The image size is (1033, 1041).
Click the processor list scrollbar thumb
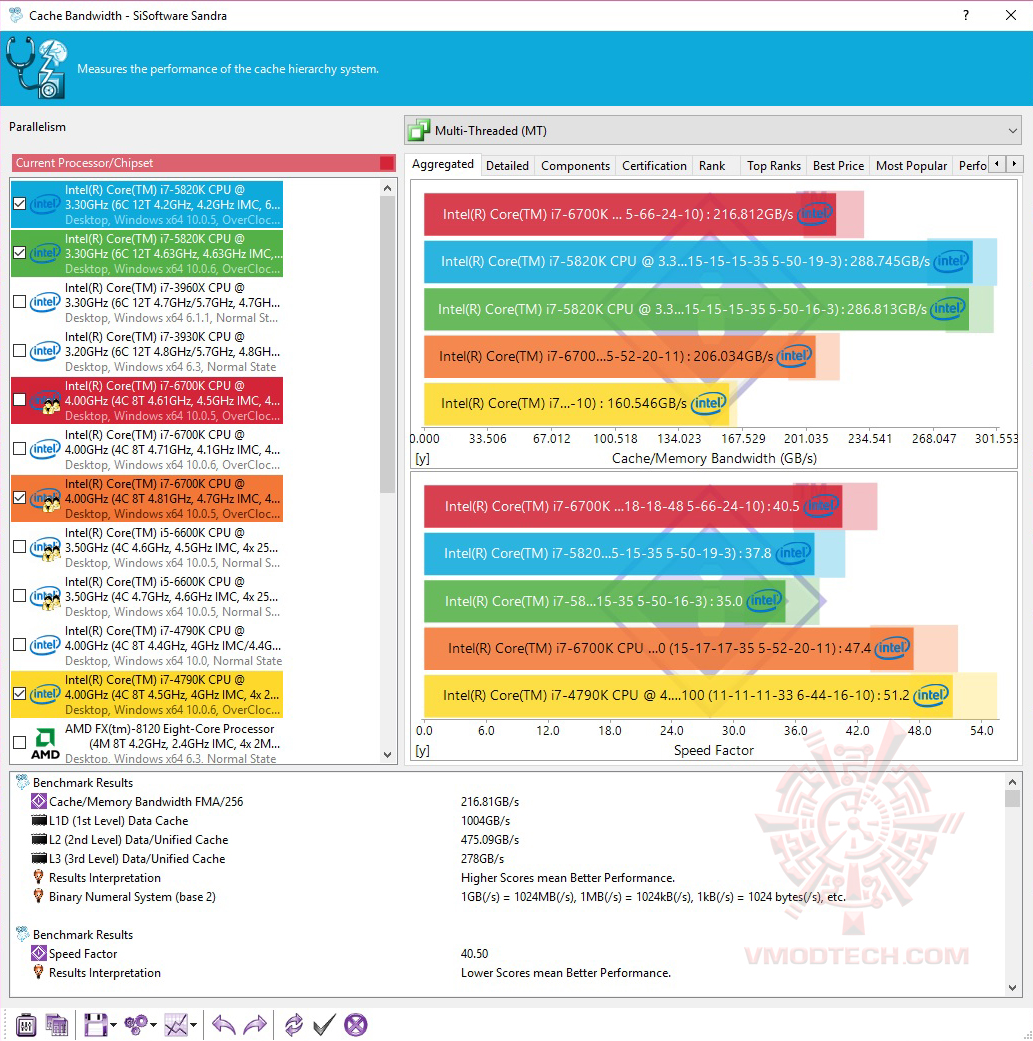point(388,345)
